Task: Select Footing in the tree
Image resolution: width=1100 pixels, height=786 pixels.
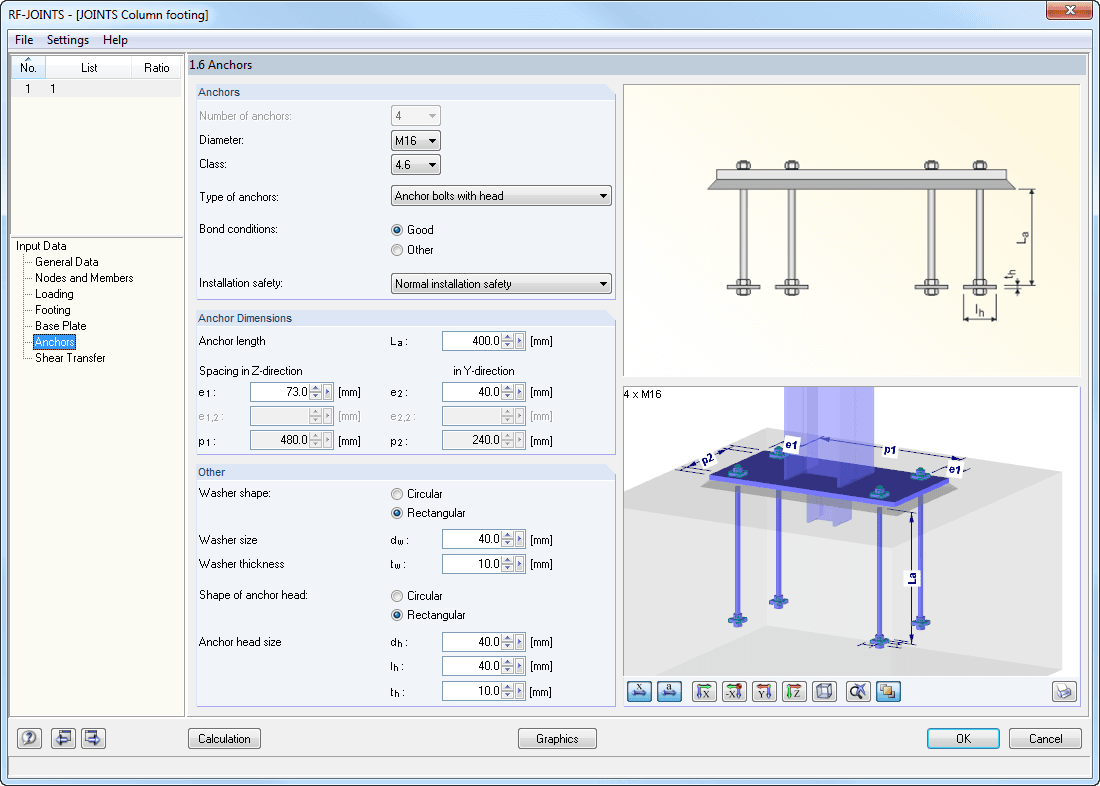Action: click(x=53, y=309)
